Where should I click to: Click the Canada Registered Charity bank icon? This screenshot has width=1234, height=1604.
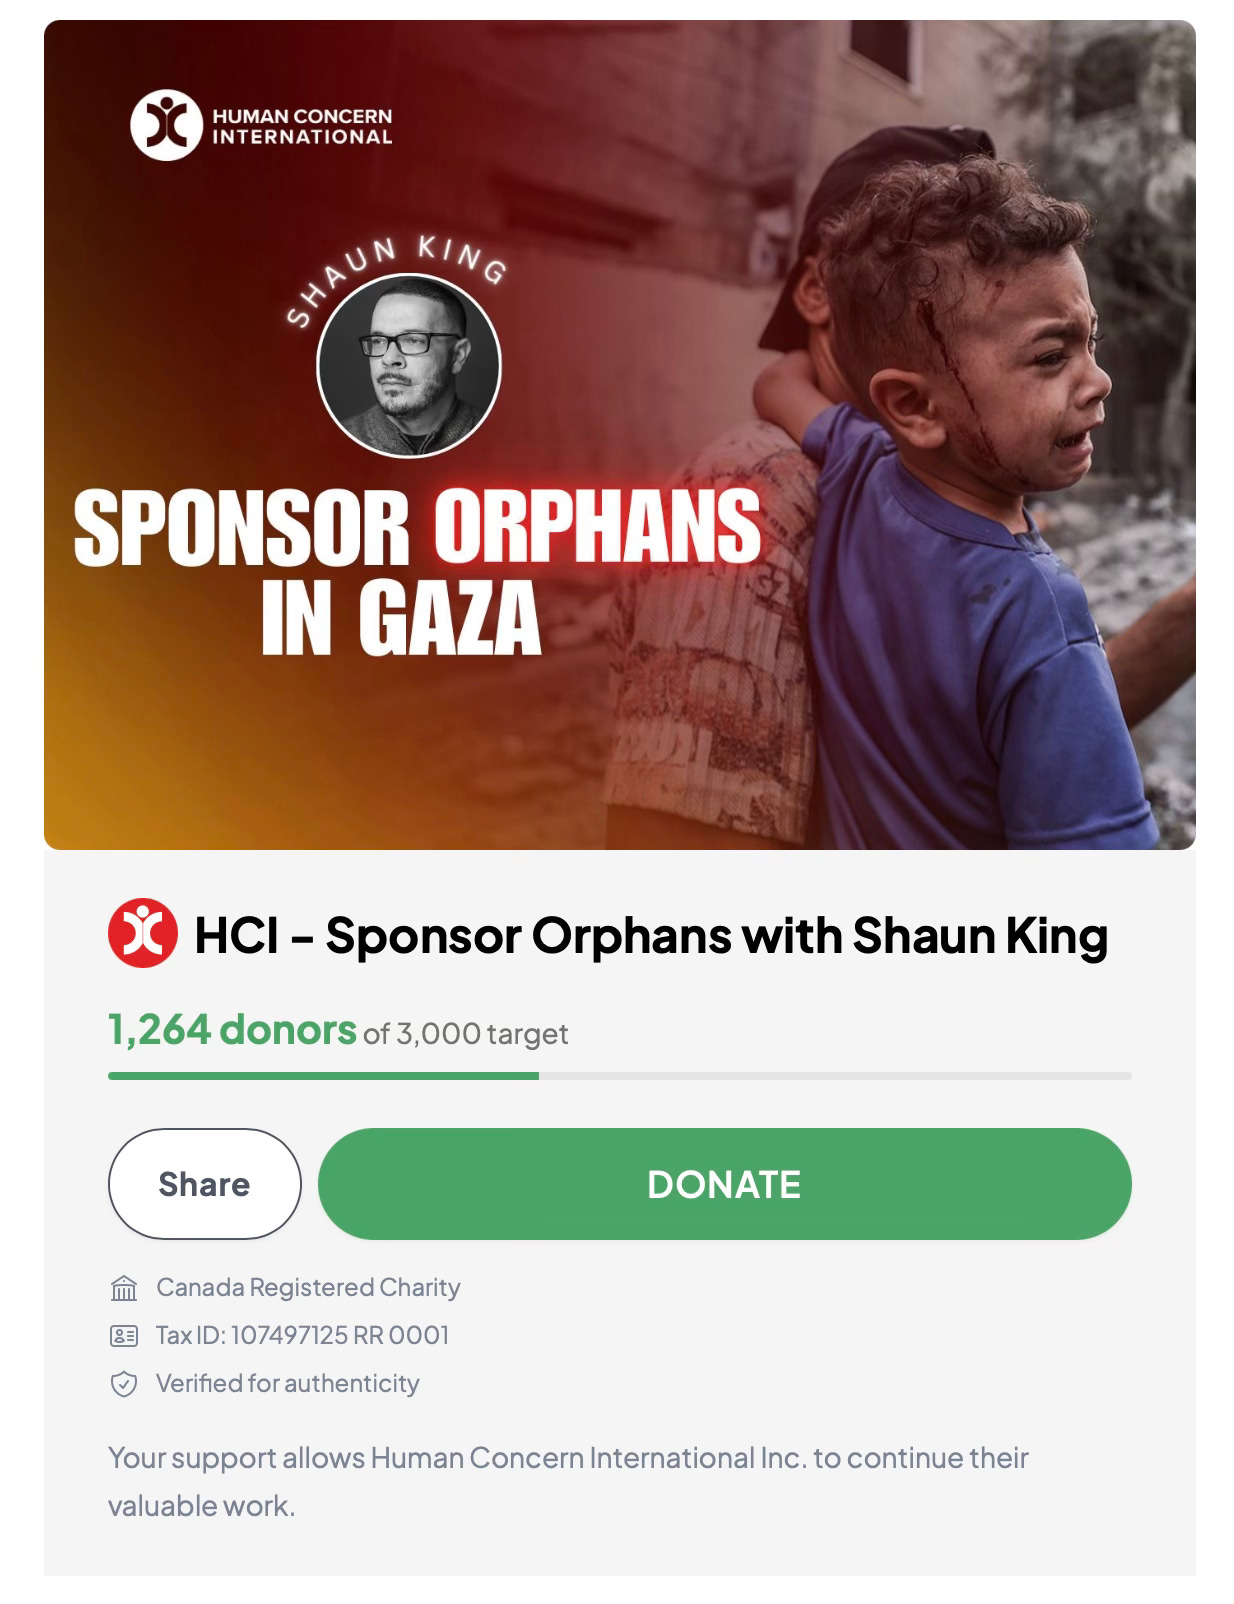[123, 1288]
